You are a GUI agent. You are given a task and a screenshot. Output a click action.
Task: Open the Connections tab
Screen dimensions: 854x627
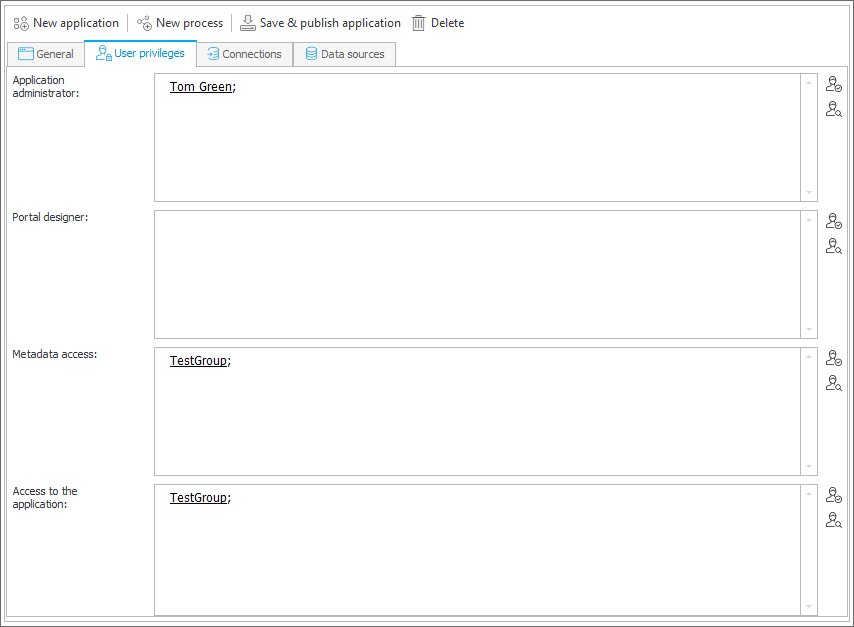pos(245,54)
